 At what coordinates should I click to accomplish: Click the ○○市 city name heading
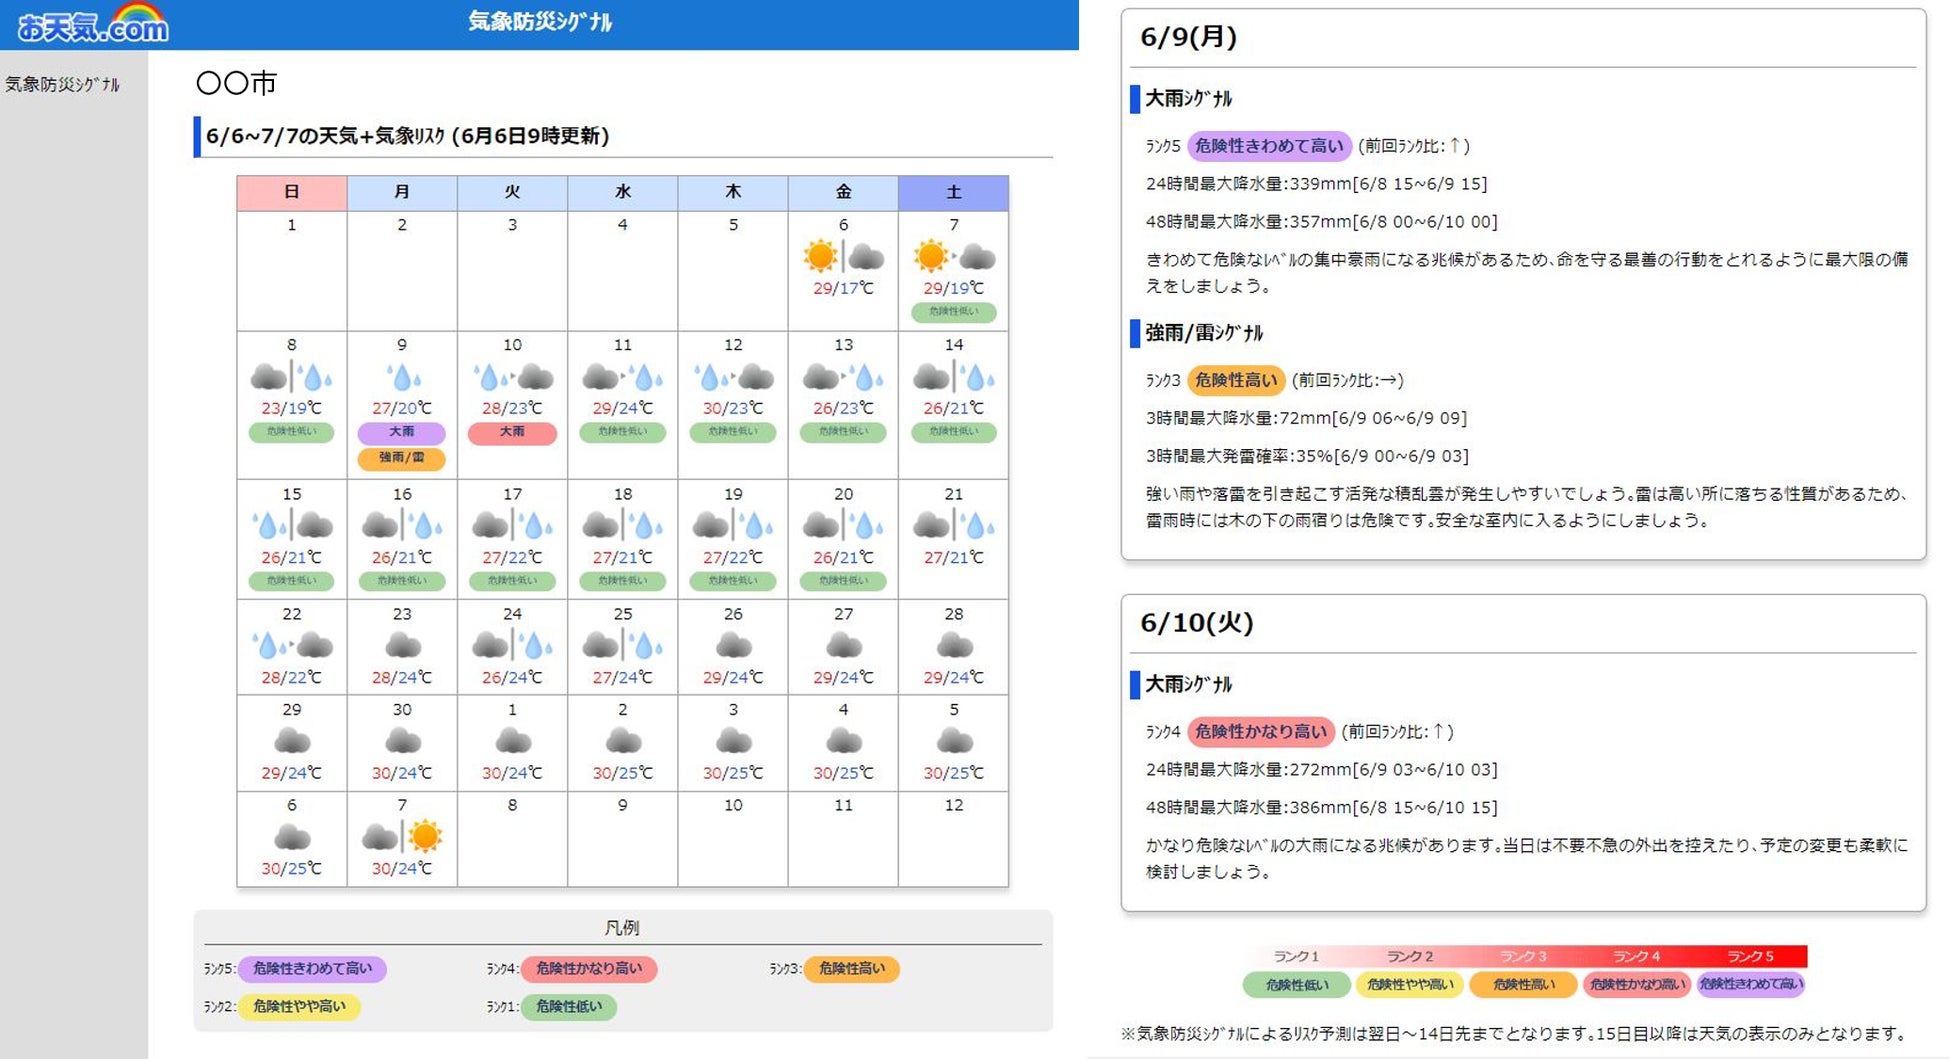[236, 83]
